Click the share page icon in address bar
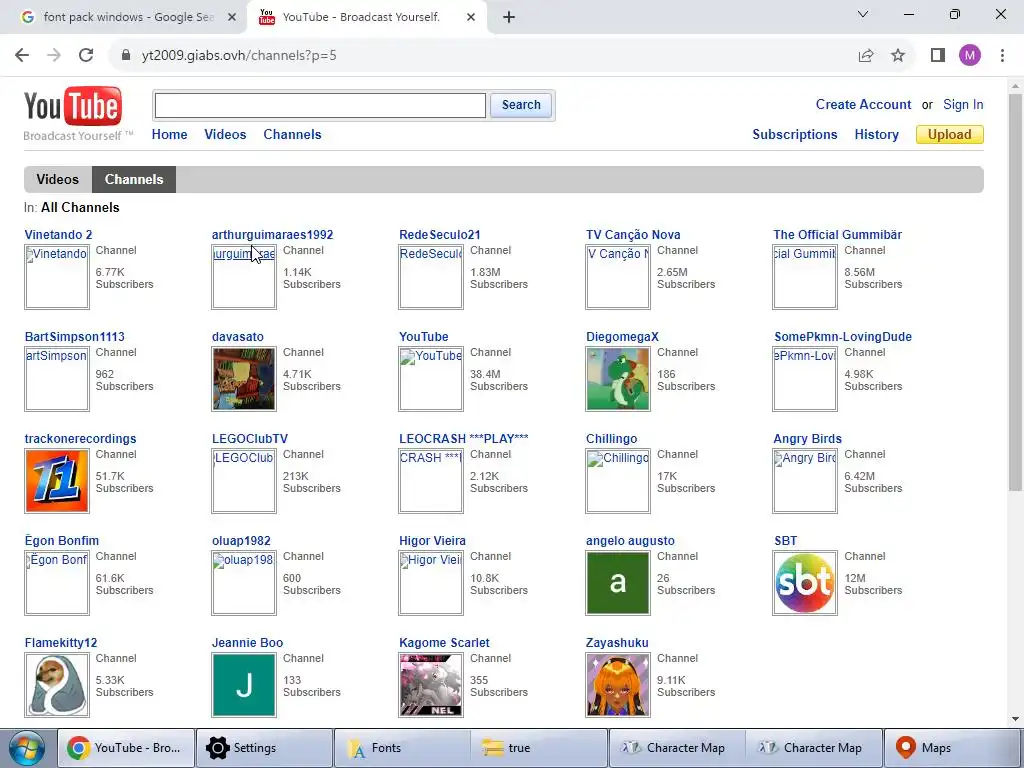1024x768 pixels. coord(866,56)
